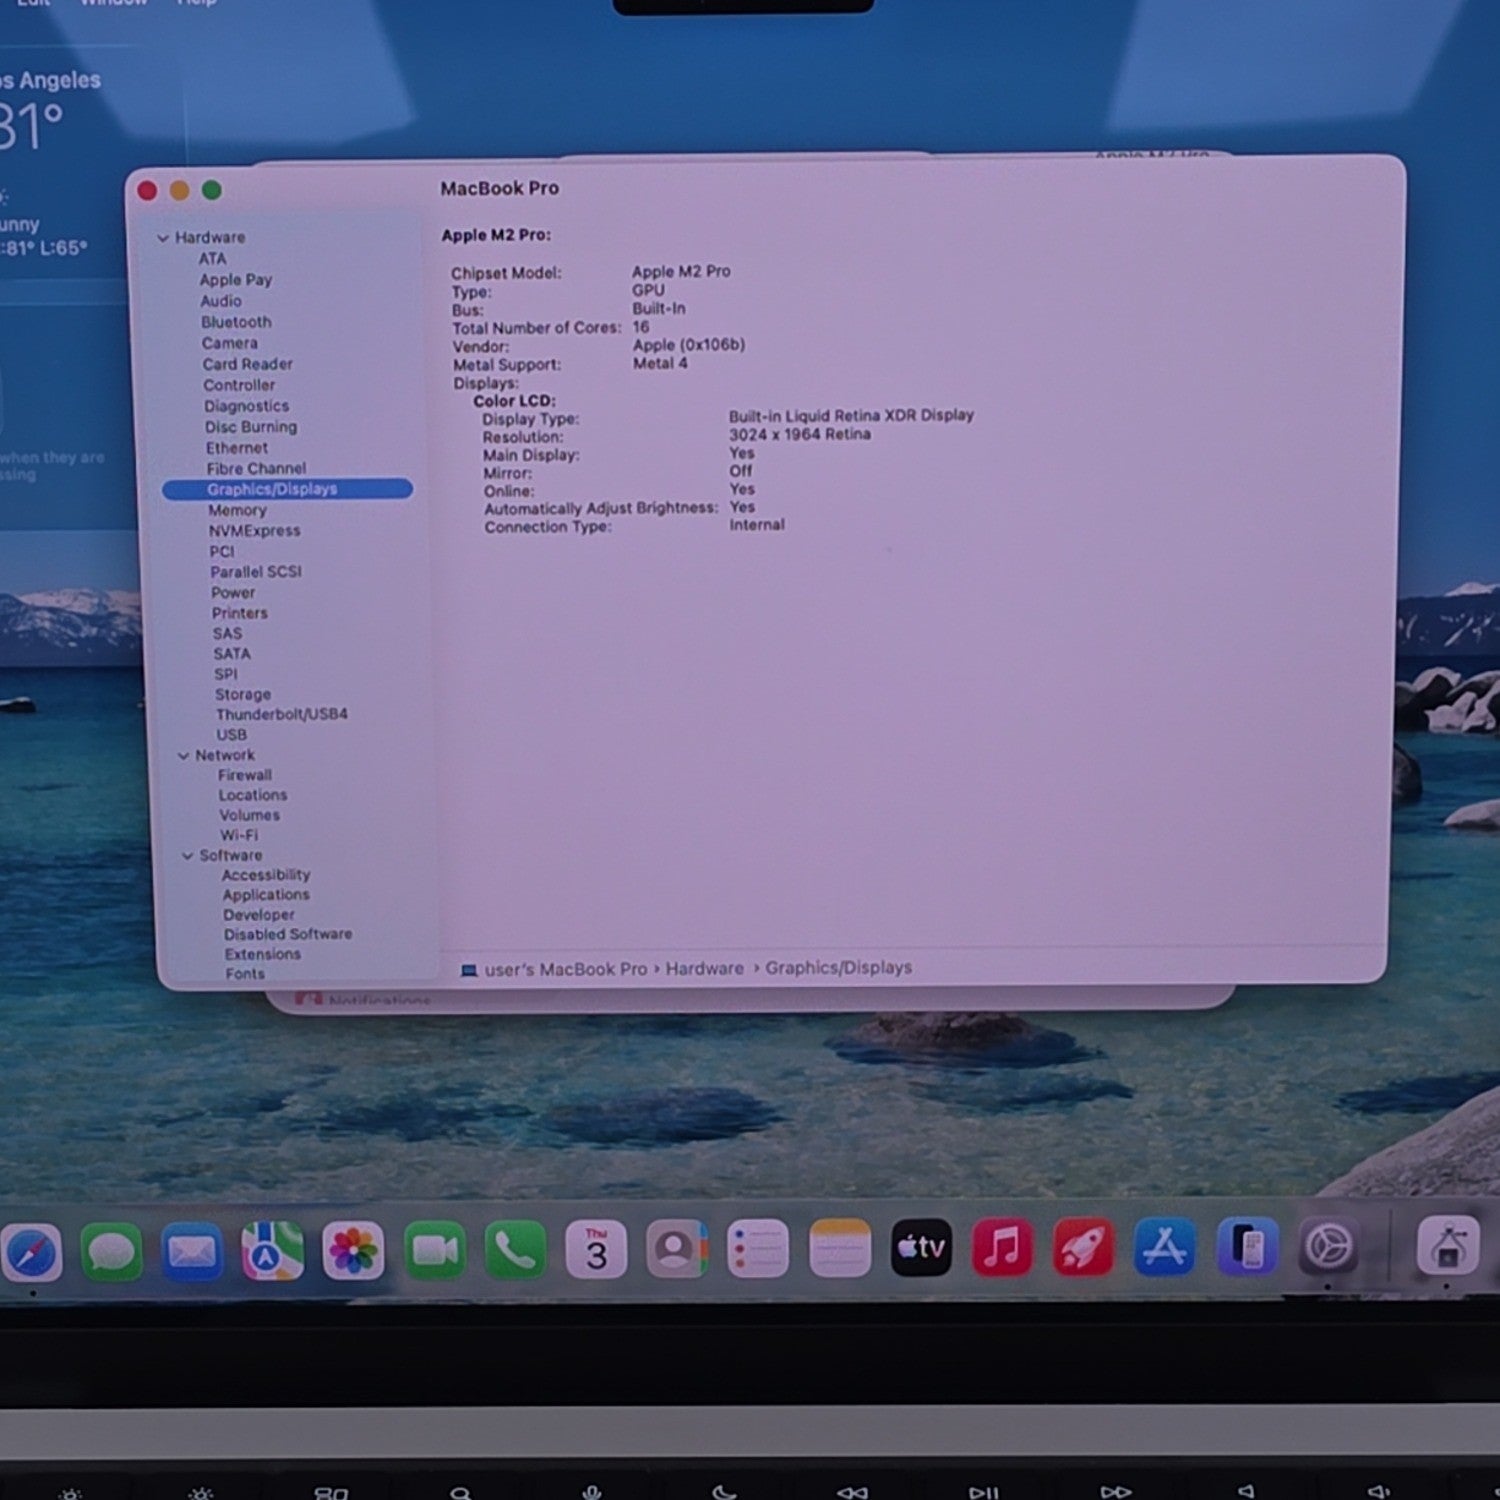Show Power information
The image size is (1500, 1500).
pyautogui.click(x=233, y=593)
